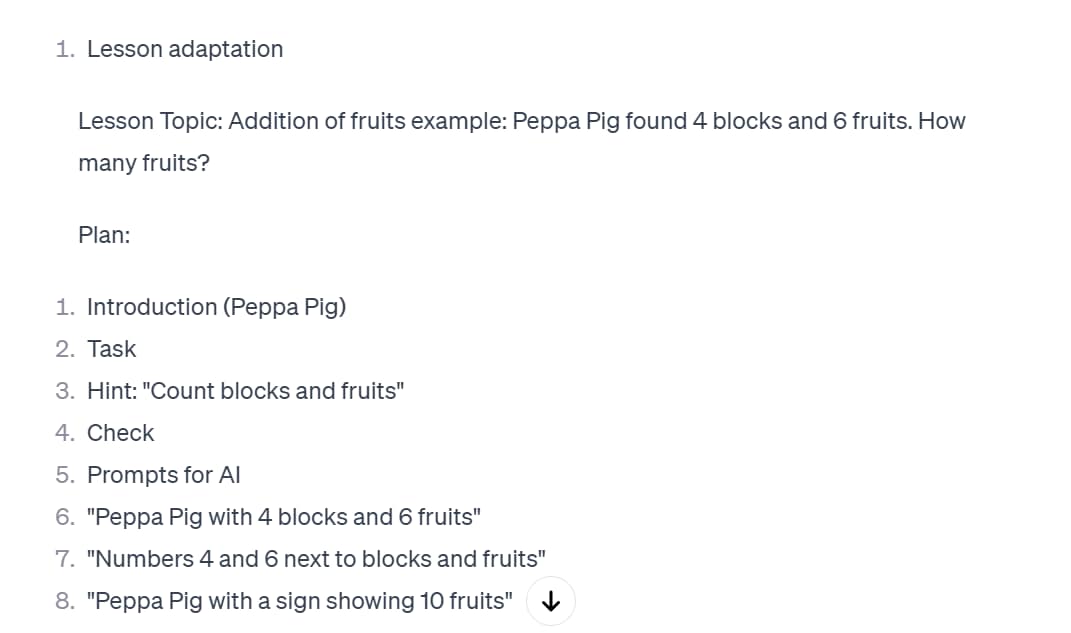Click 'Prompts for AI' list item
This screenshot has height=633, width=1071.
tap(164, 475)
